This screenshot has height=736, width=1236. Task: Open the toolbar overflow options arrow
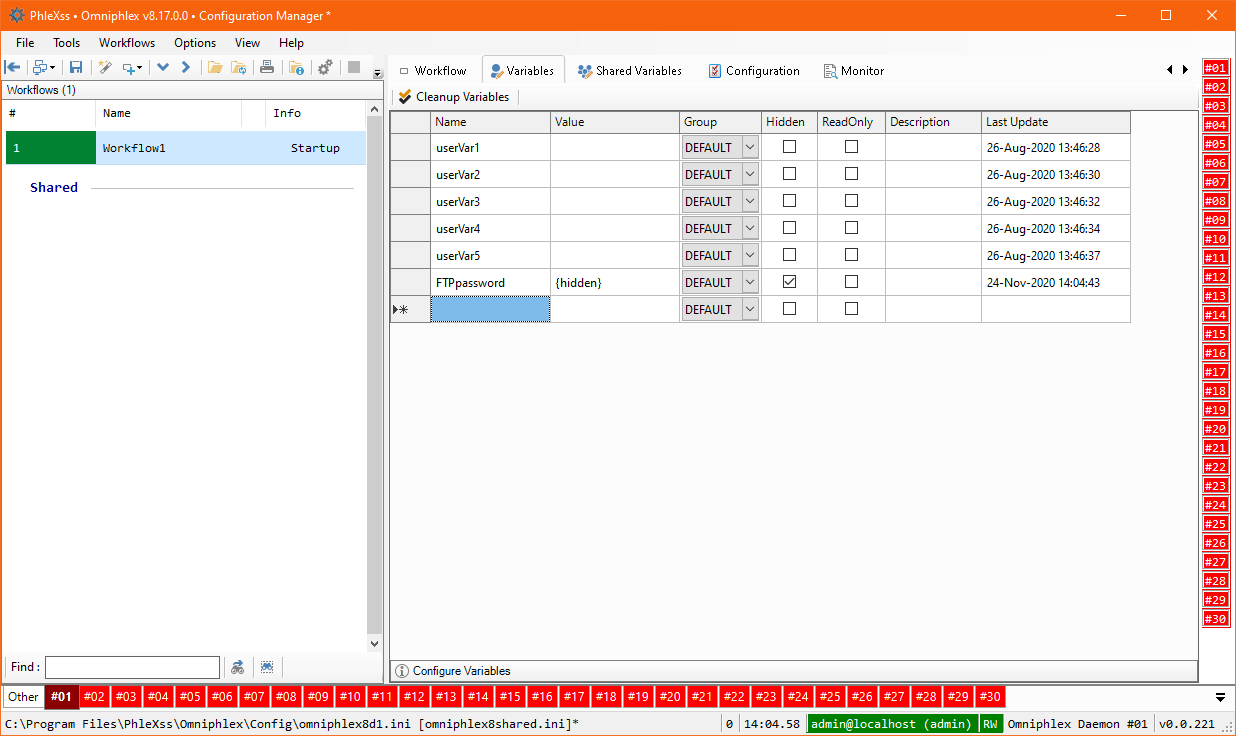[377, 73]
